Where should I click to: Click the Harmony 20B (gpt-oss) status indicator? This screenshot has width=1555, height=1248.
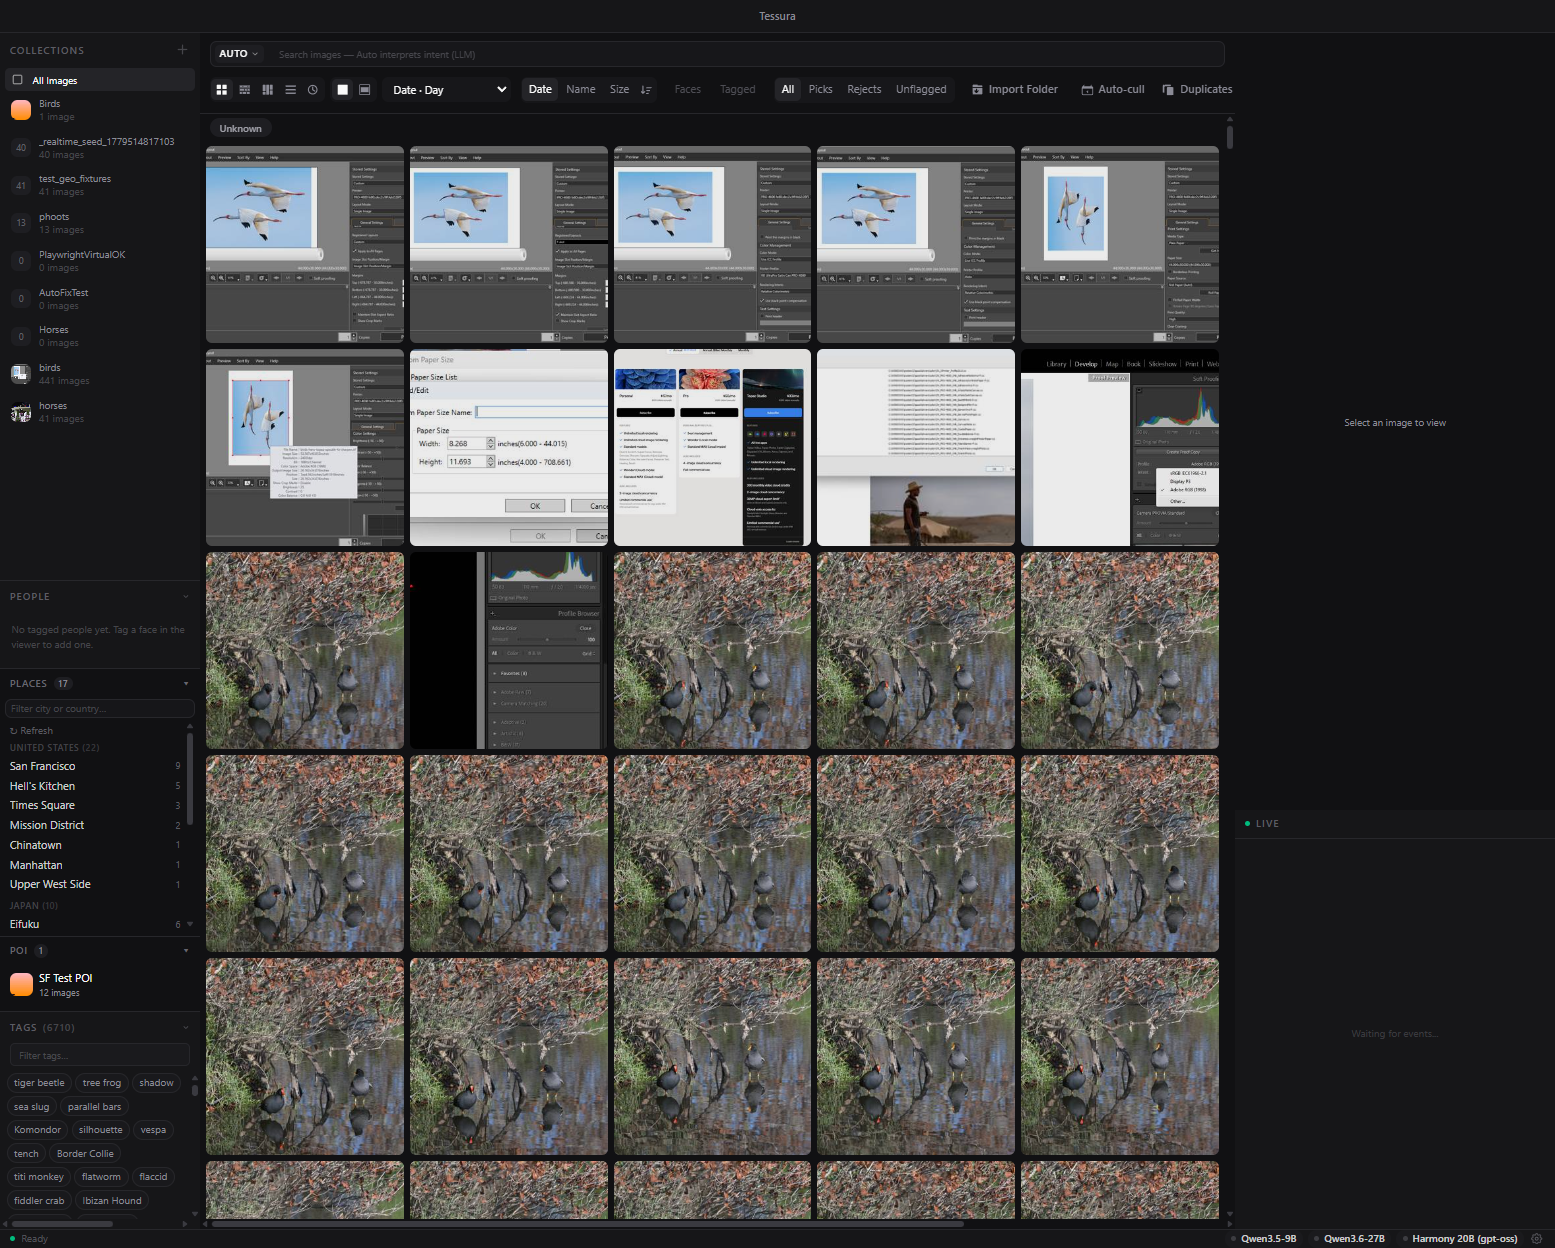click(1459, 1239)
